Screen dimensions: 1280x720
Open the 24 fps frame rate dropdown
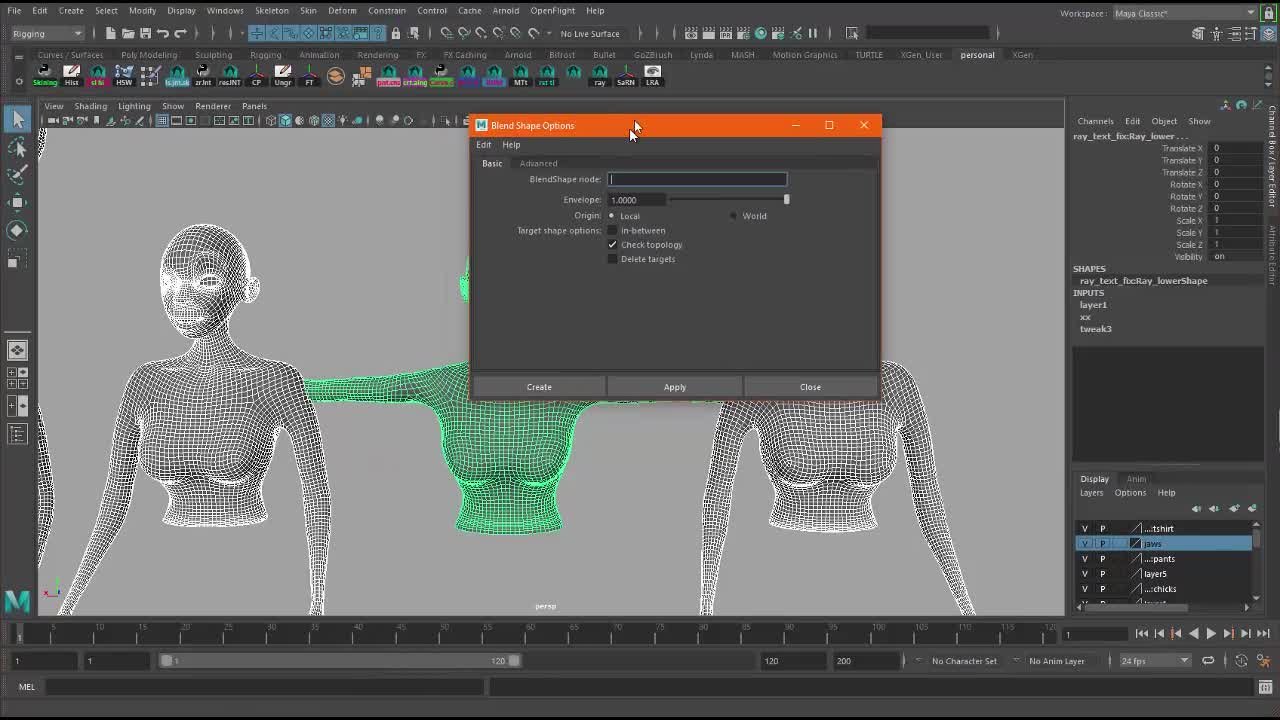coord(1155,661)
